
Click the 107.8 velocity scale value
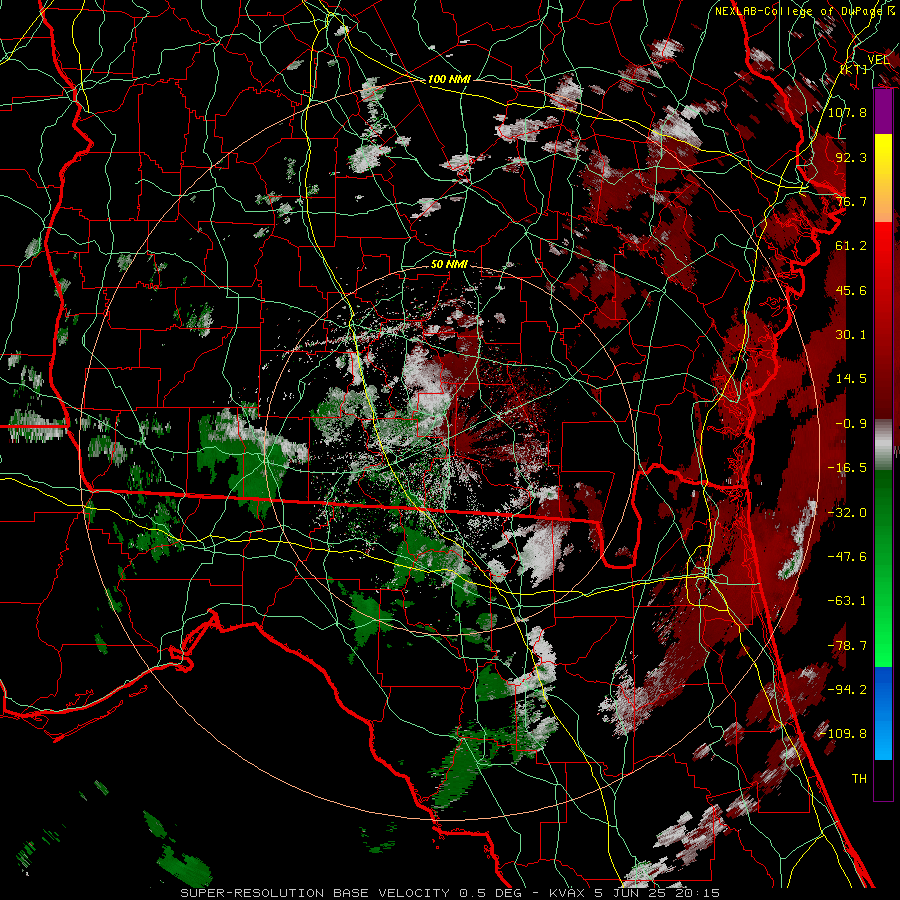click(847, 112)
